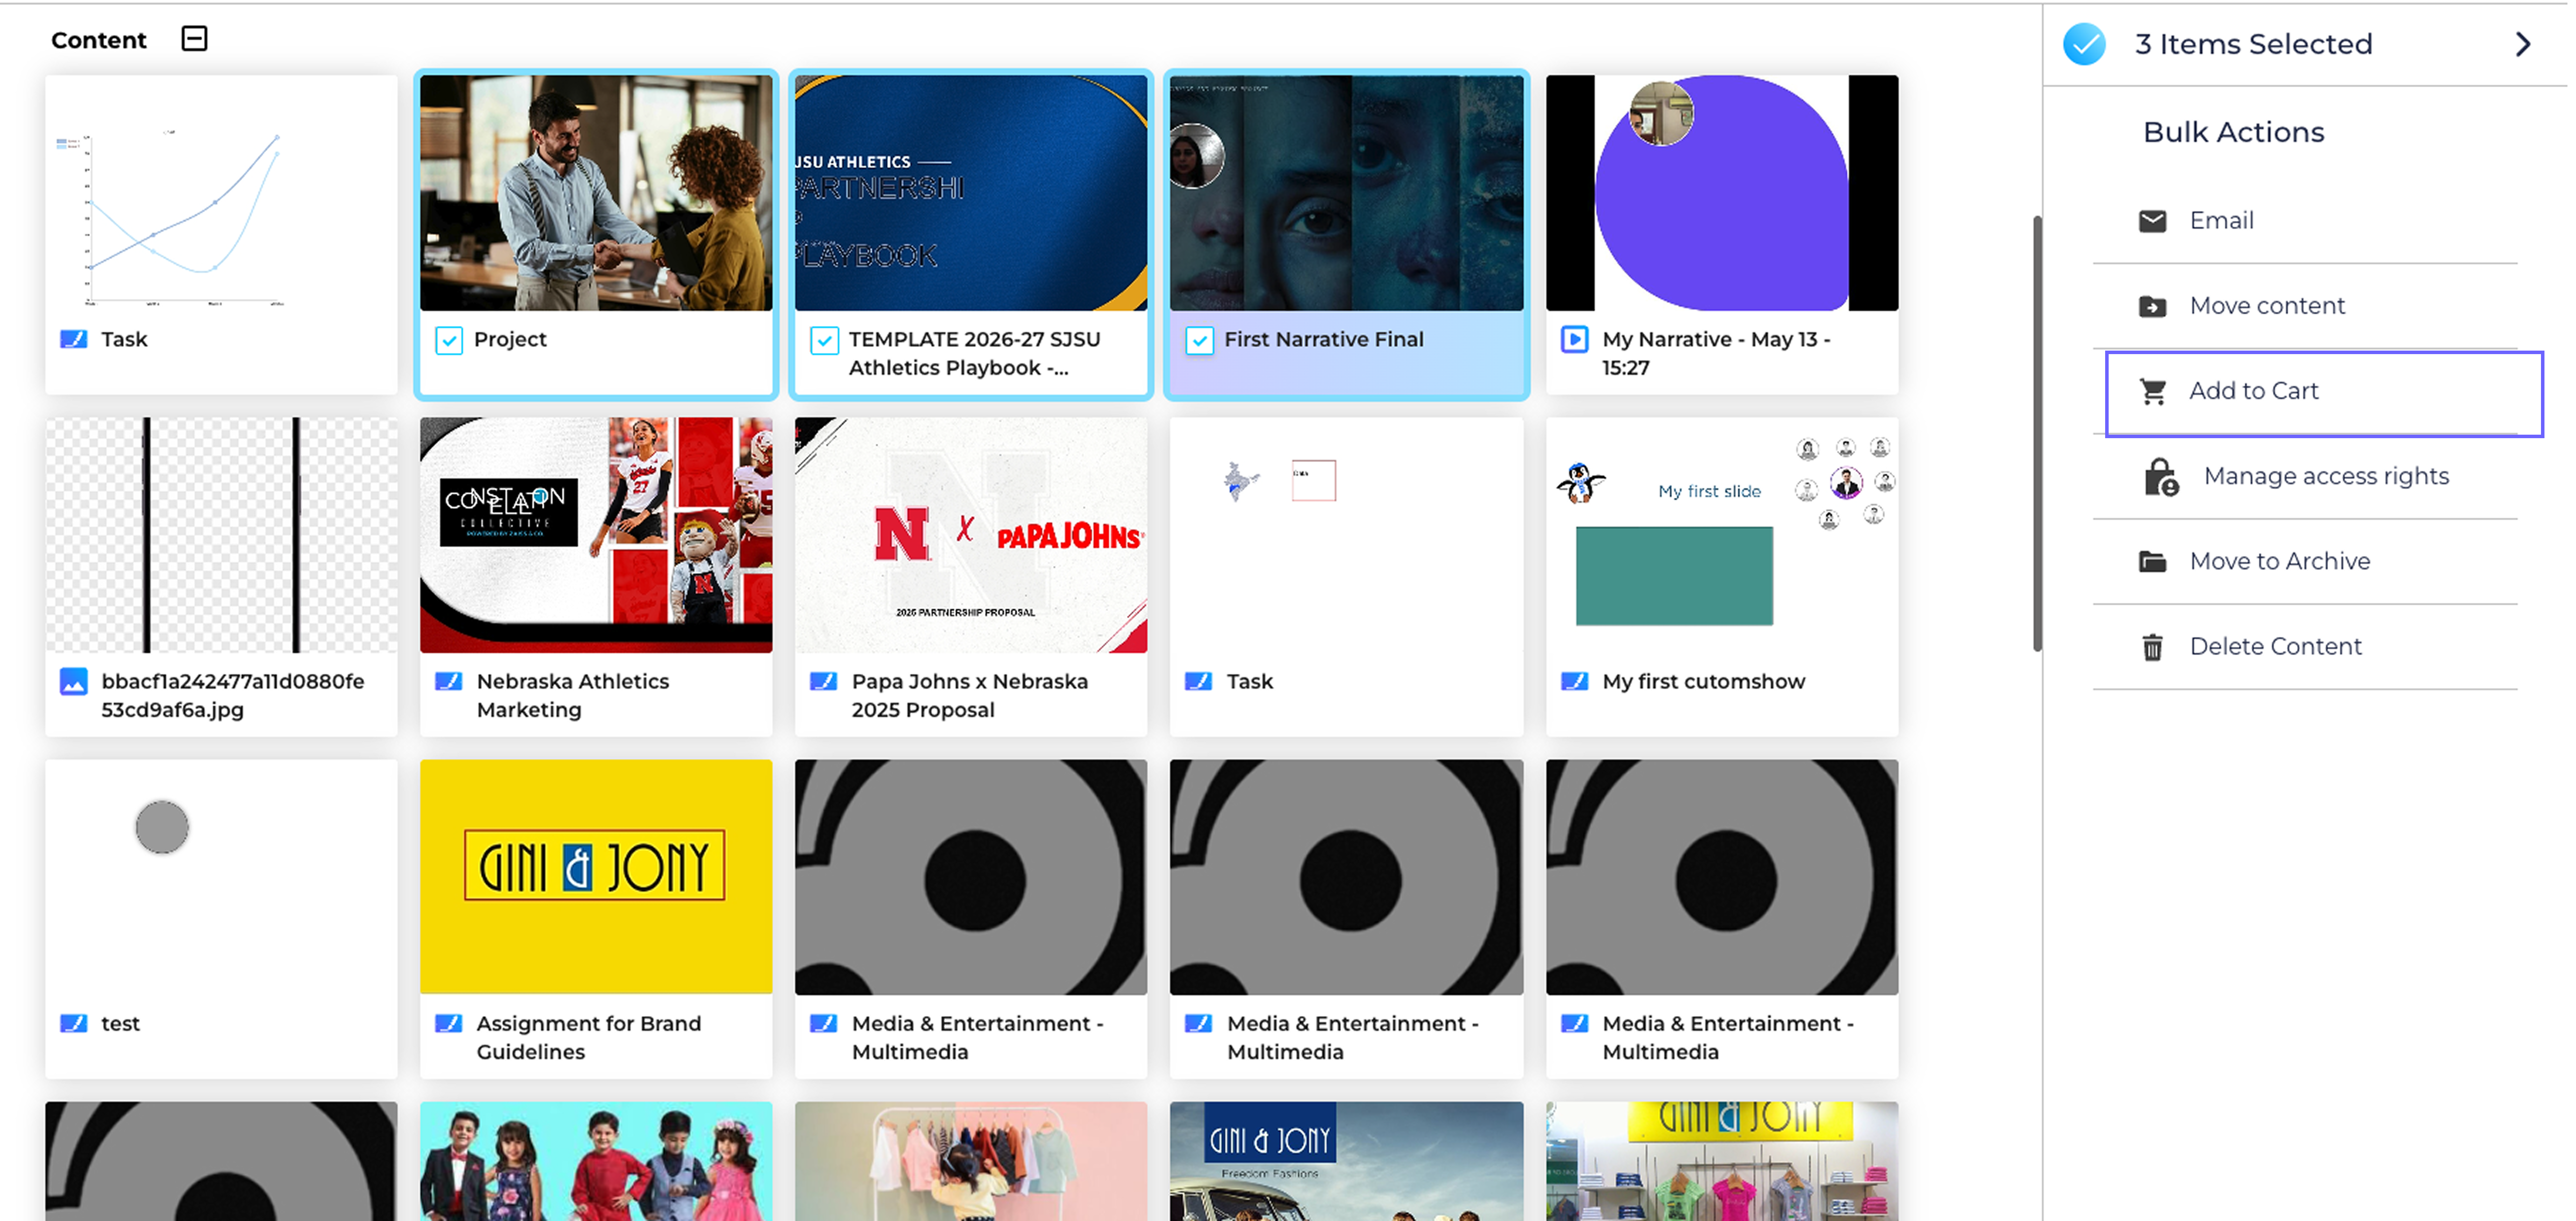Choose Move to Archive

pyautogui.click(x=2305, y=562)
